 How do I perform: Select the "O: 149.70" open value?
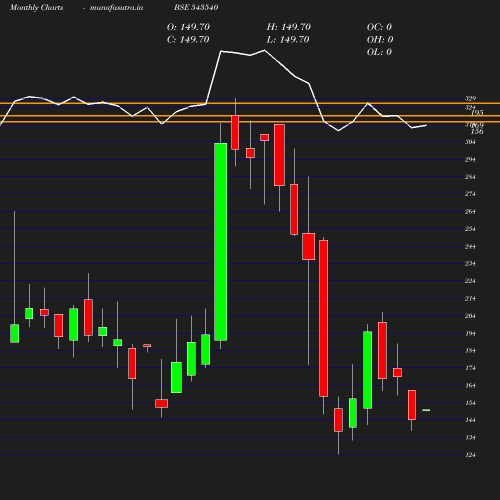188,27
